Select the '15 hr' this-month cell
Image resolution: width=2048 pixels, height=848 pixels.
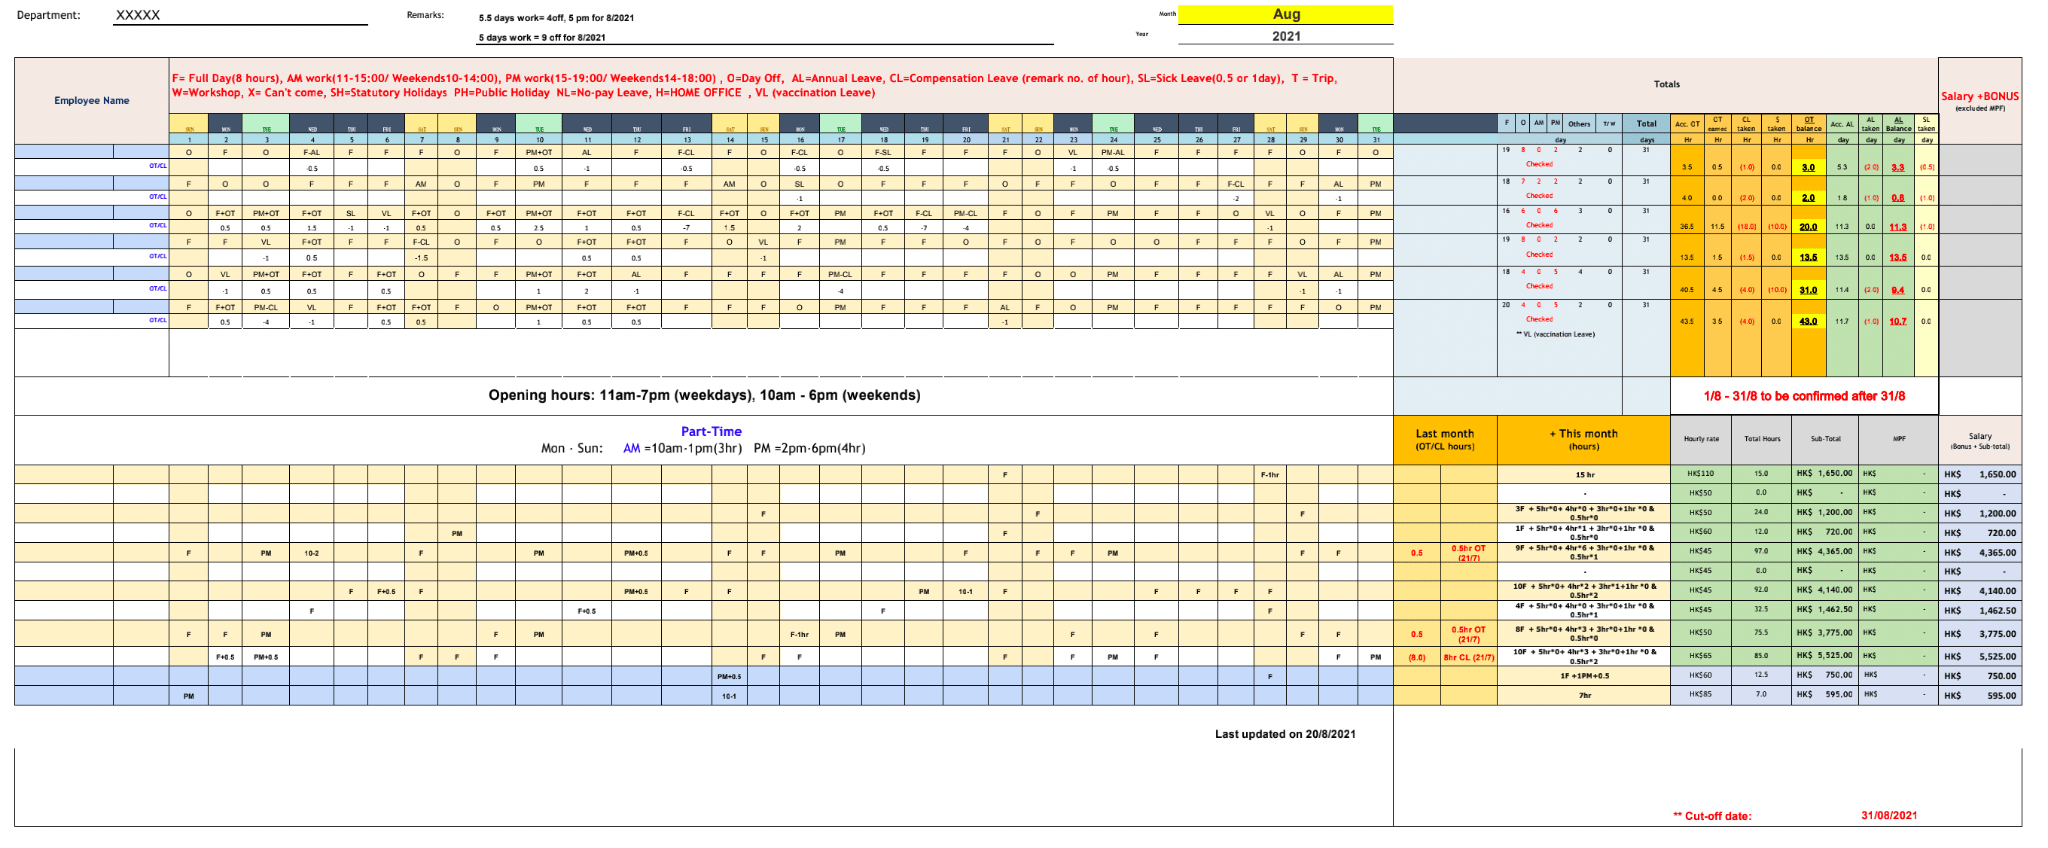(x=1584, y=475)
